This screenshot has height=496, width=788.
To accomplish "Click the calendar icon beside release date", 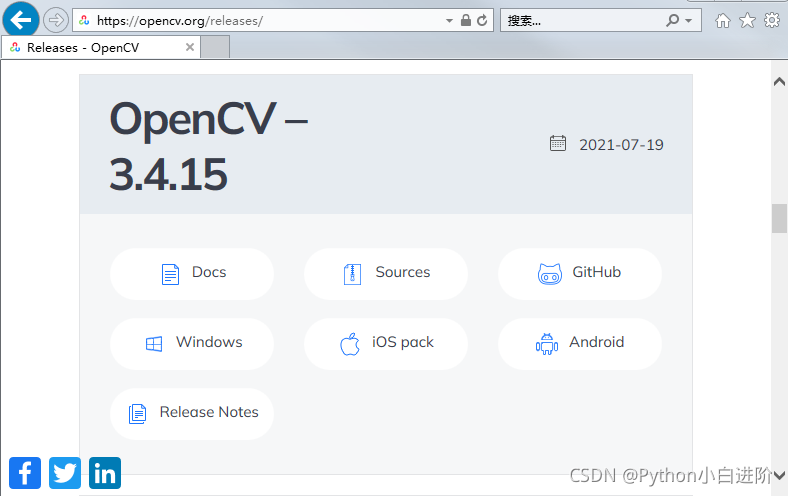I will pyautogui.click(x=558, y=143).
